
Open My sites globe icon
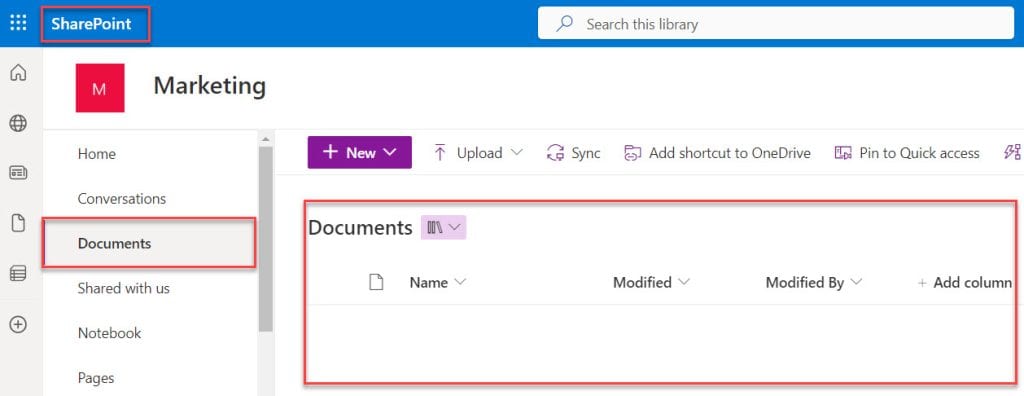[x=18, y=123]
